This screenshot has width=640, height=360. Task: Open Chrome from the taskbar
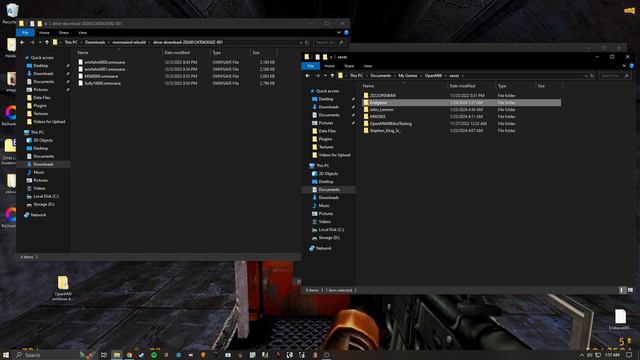[129, 355]
